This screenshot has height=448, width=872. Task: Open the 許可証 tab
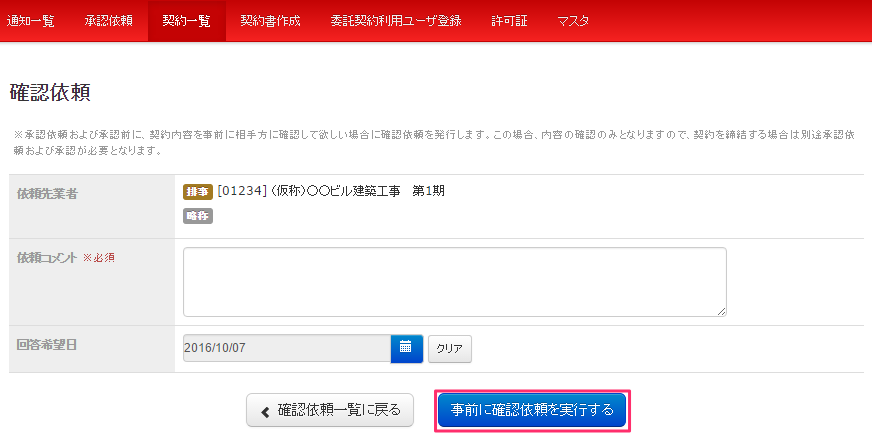509,21
